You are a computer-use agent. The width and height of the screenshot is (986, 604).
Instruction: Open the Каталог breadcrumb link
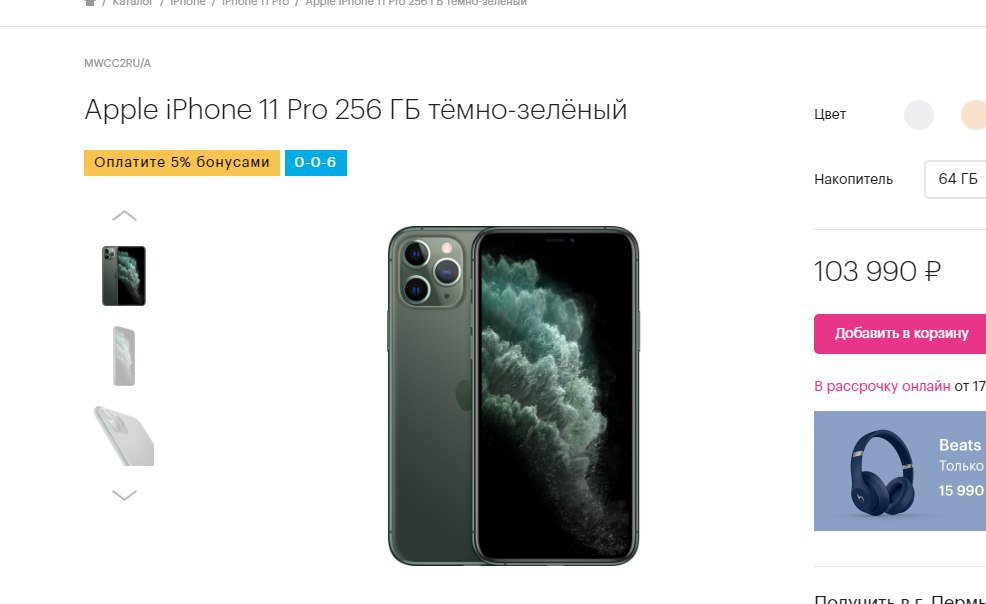[x=133, y=3]
